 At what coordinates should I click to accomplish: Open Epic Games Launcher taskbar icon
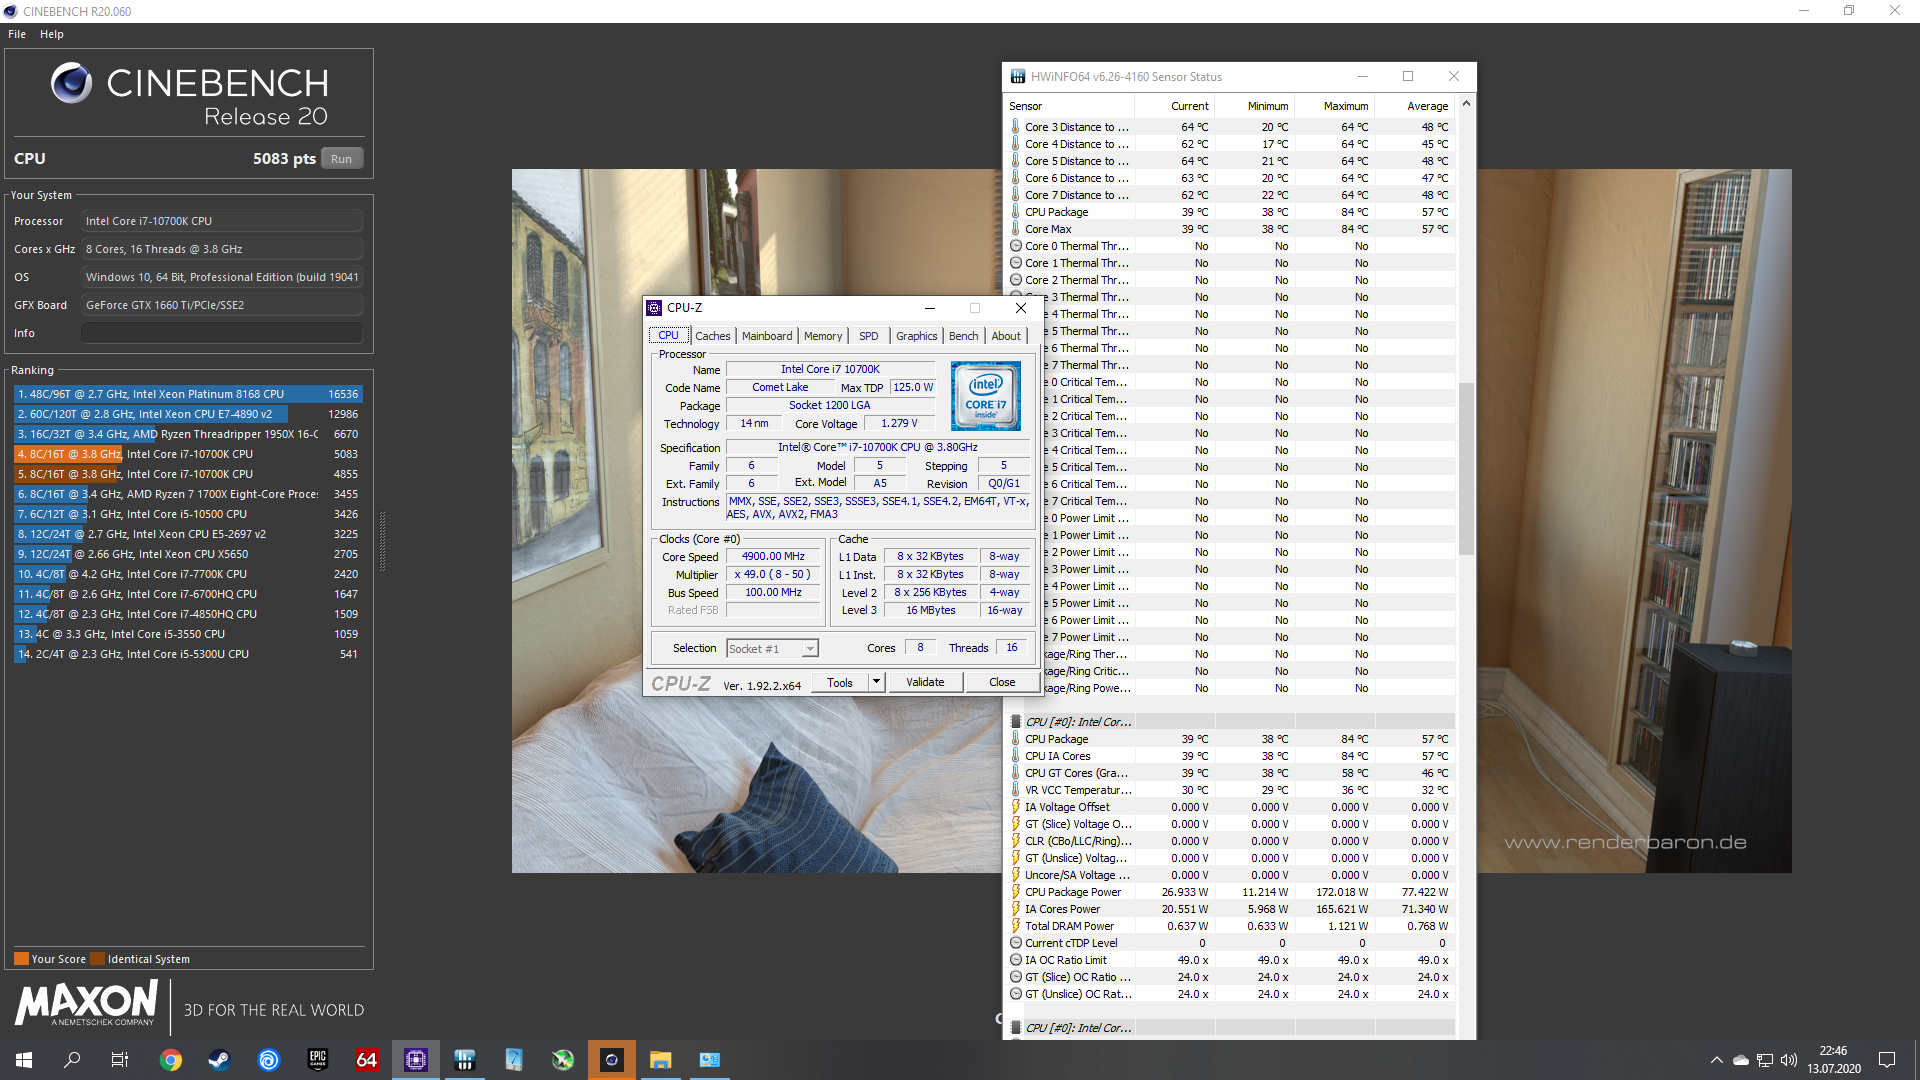(318, 1060)
